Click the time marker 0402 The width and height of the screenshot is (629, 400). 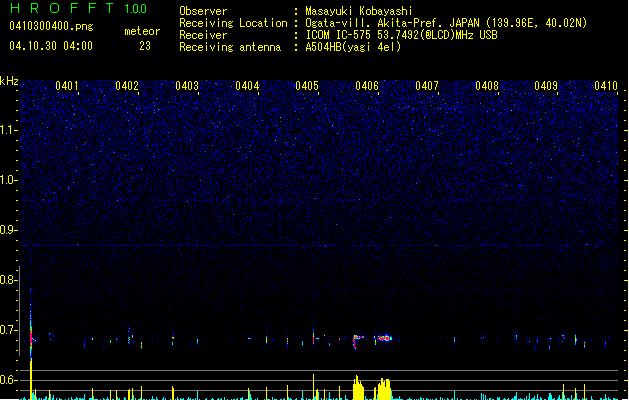pyautogui.click(x=127, y=86)
